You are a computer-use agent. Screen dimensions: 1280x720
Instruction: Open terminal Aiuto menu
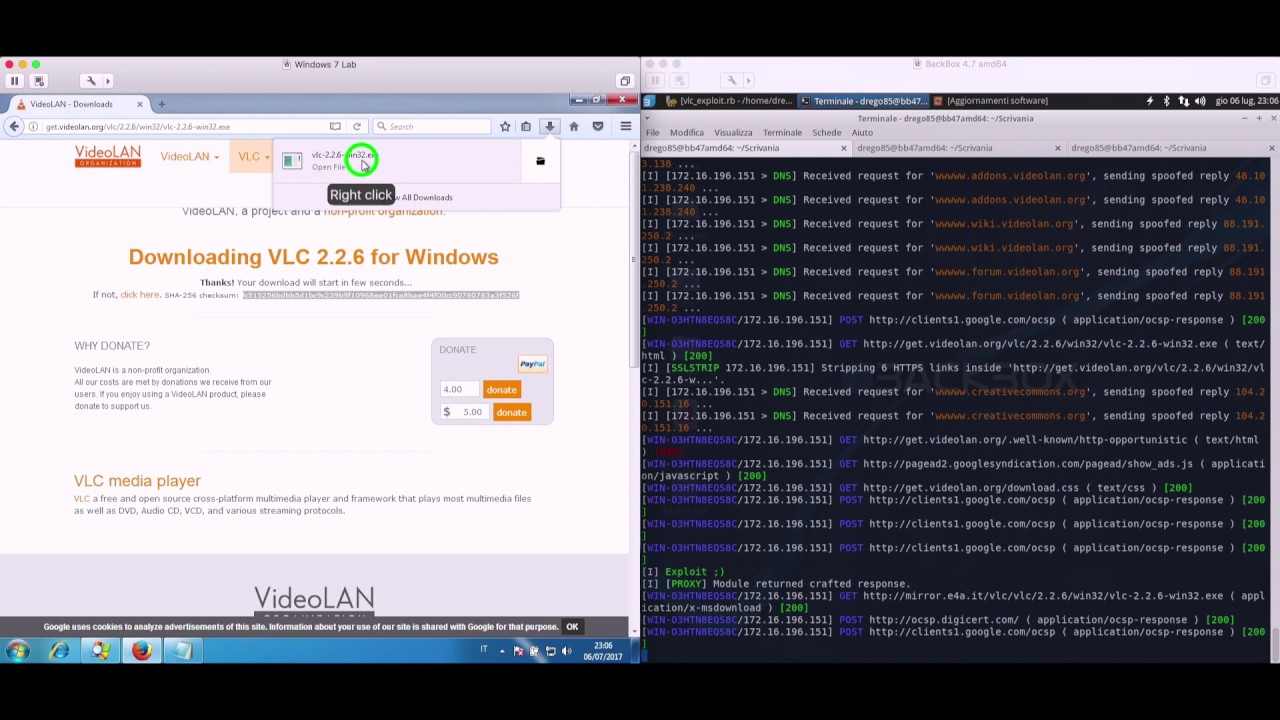(x=862, y=133)
